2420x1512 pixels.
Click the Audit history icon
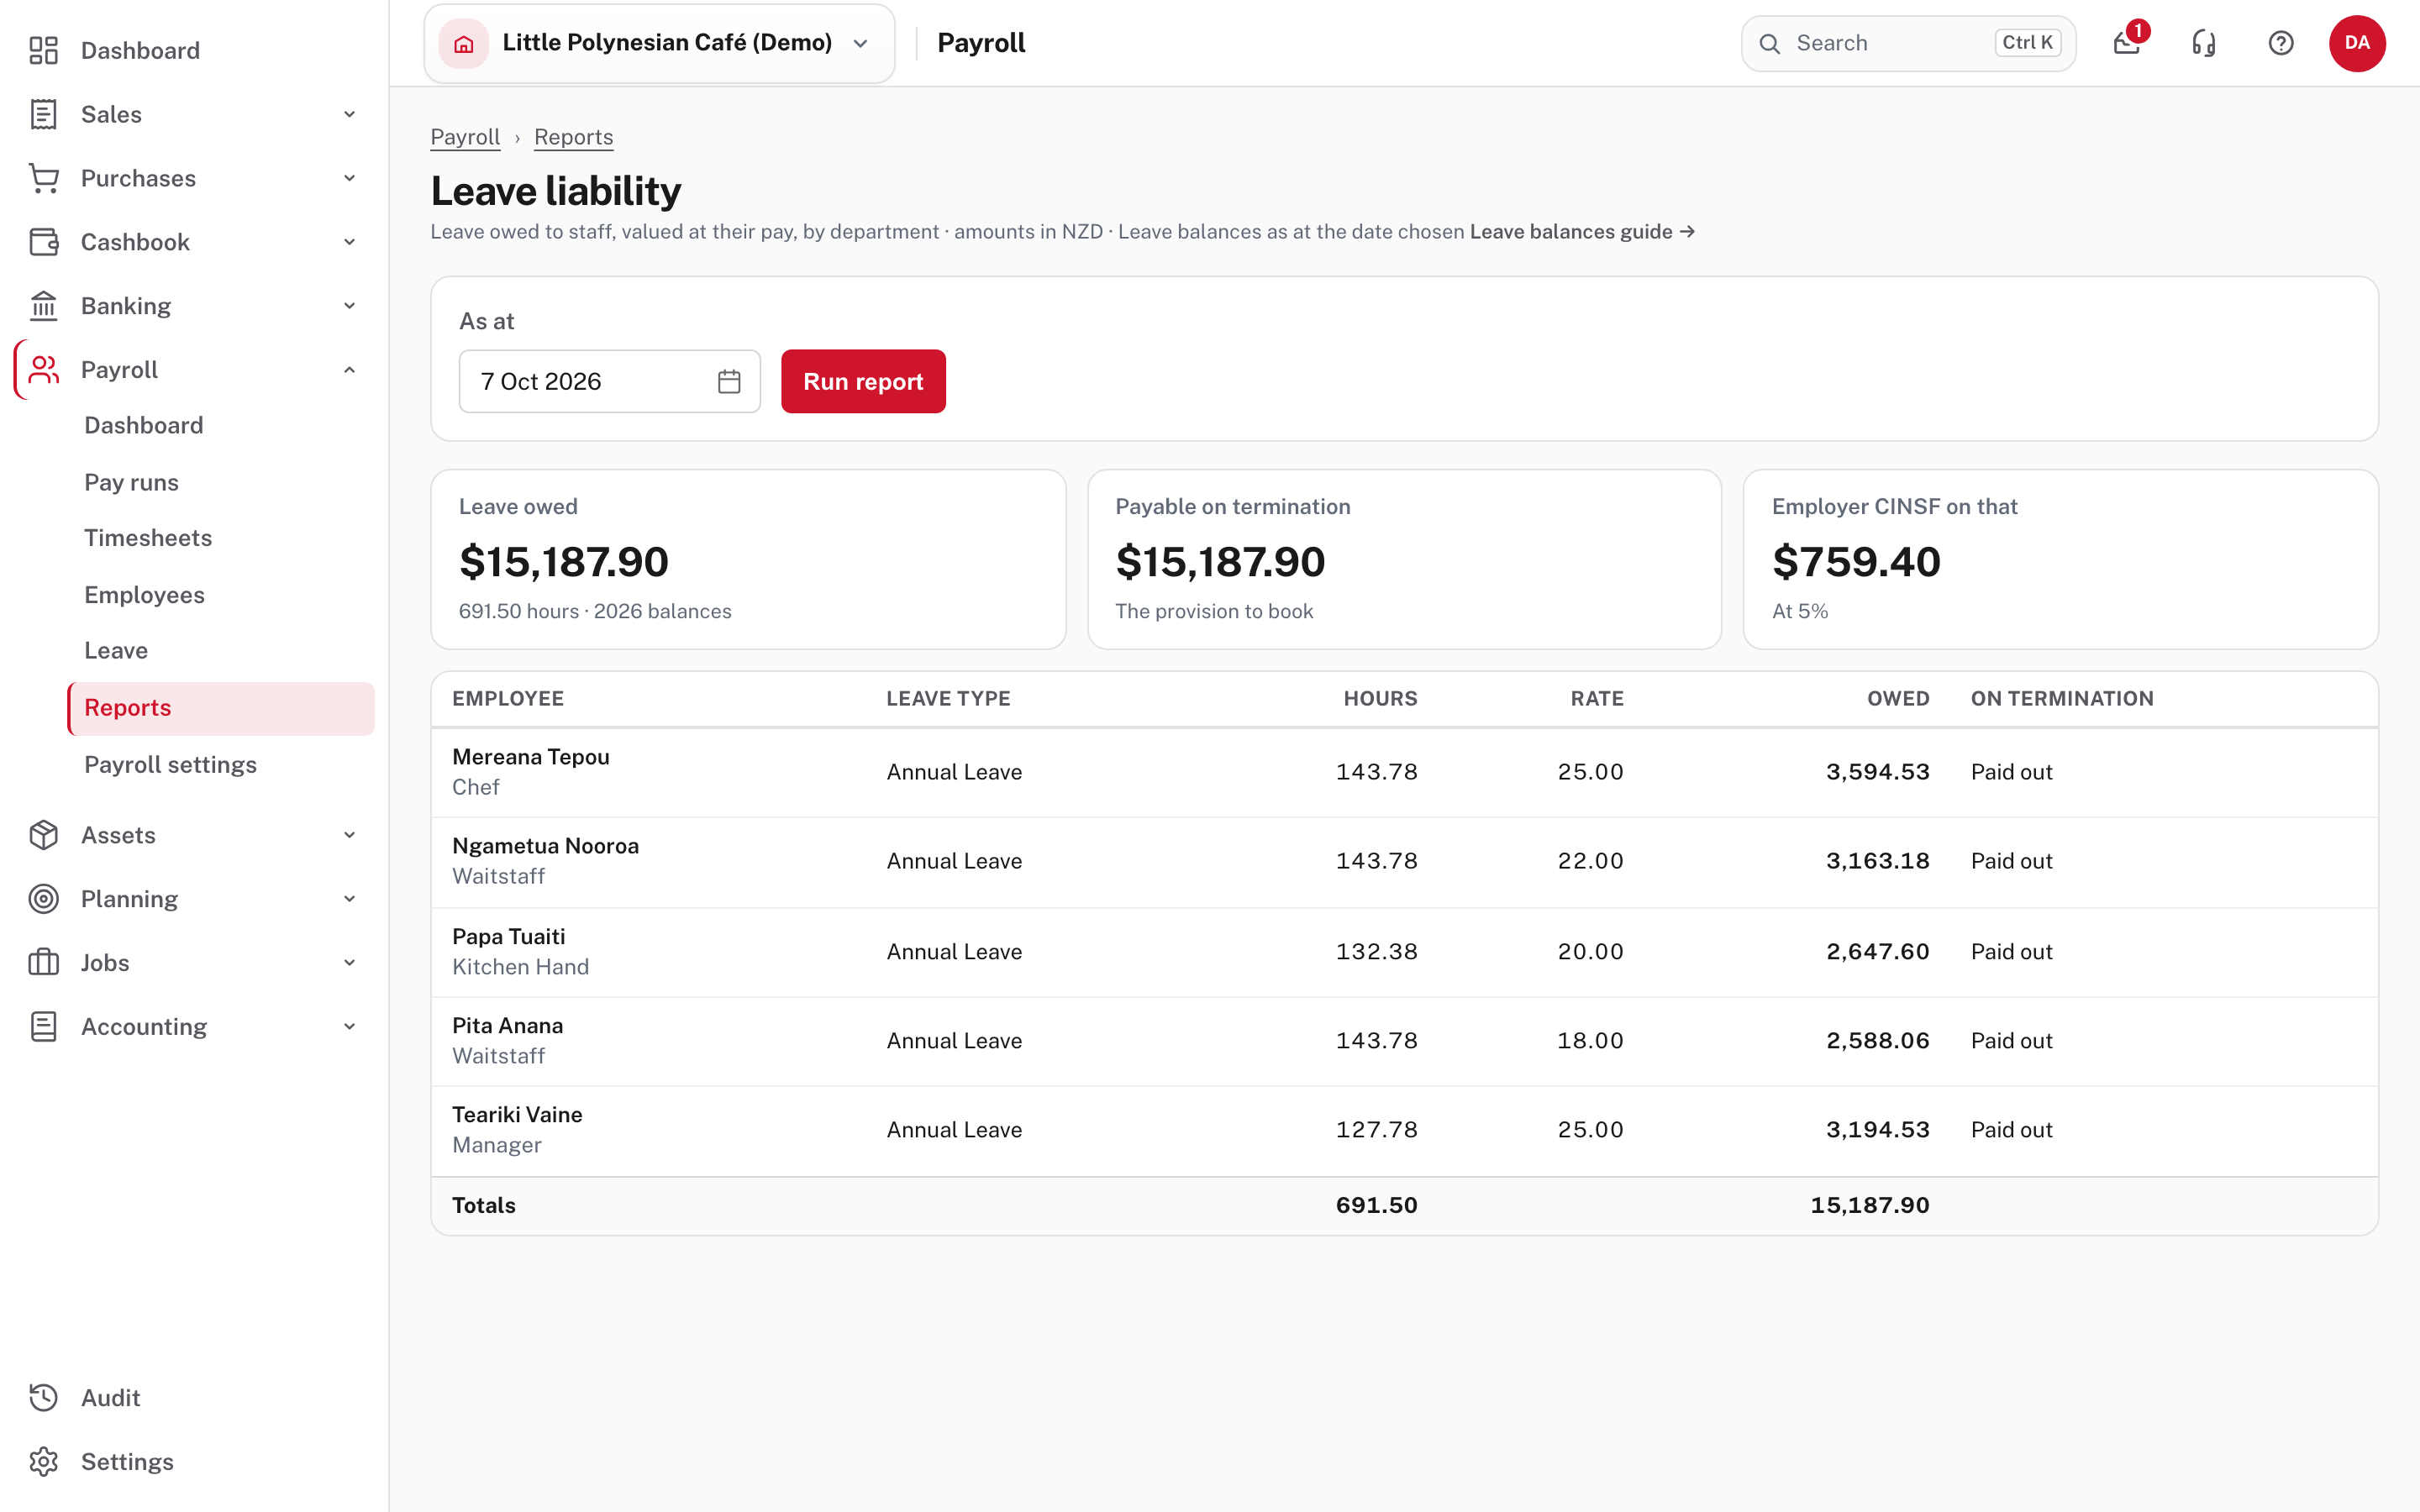tap(43, 1398)
